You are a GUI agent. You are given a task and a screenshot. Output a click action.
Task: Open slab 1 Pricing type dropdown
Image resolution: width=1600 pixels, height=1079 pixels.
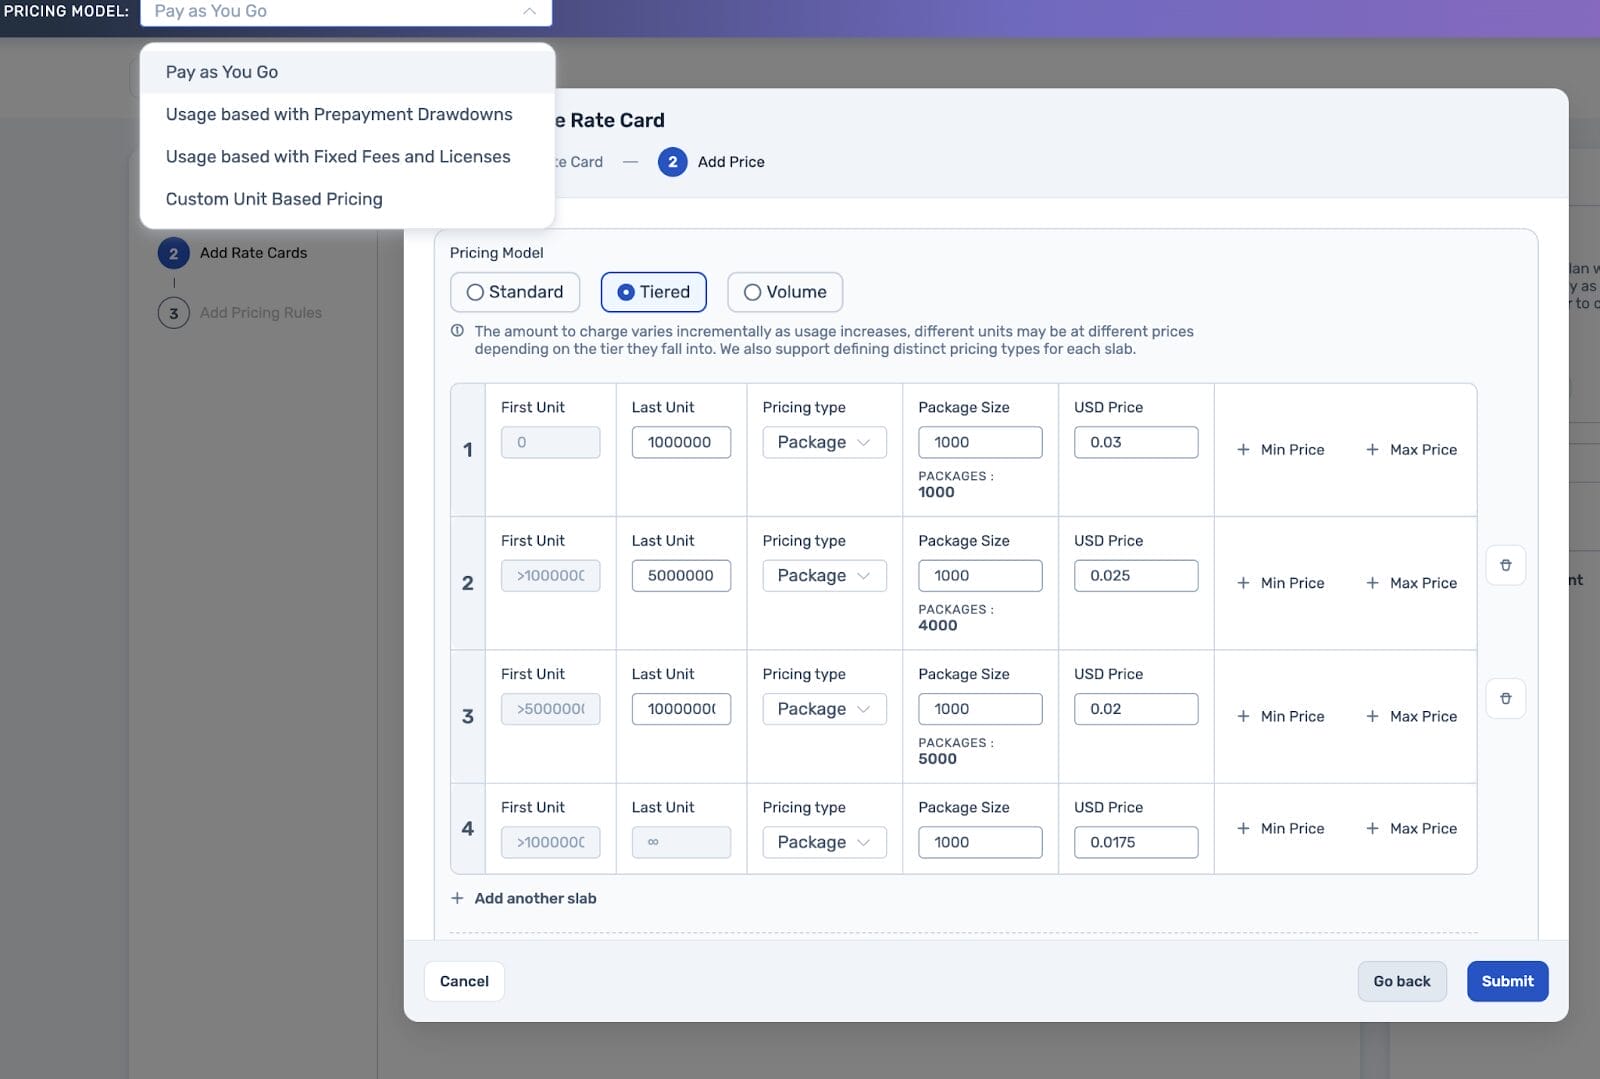pos(823,441)
